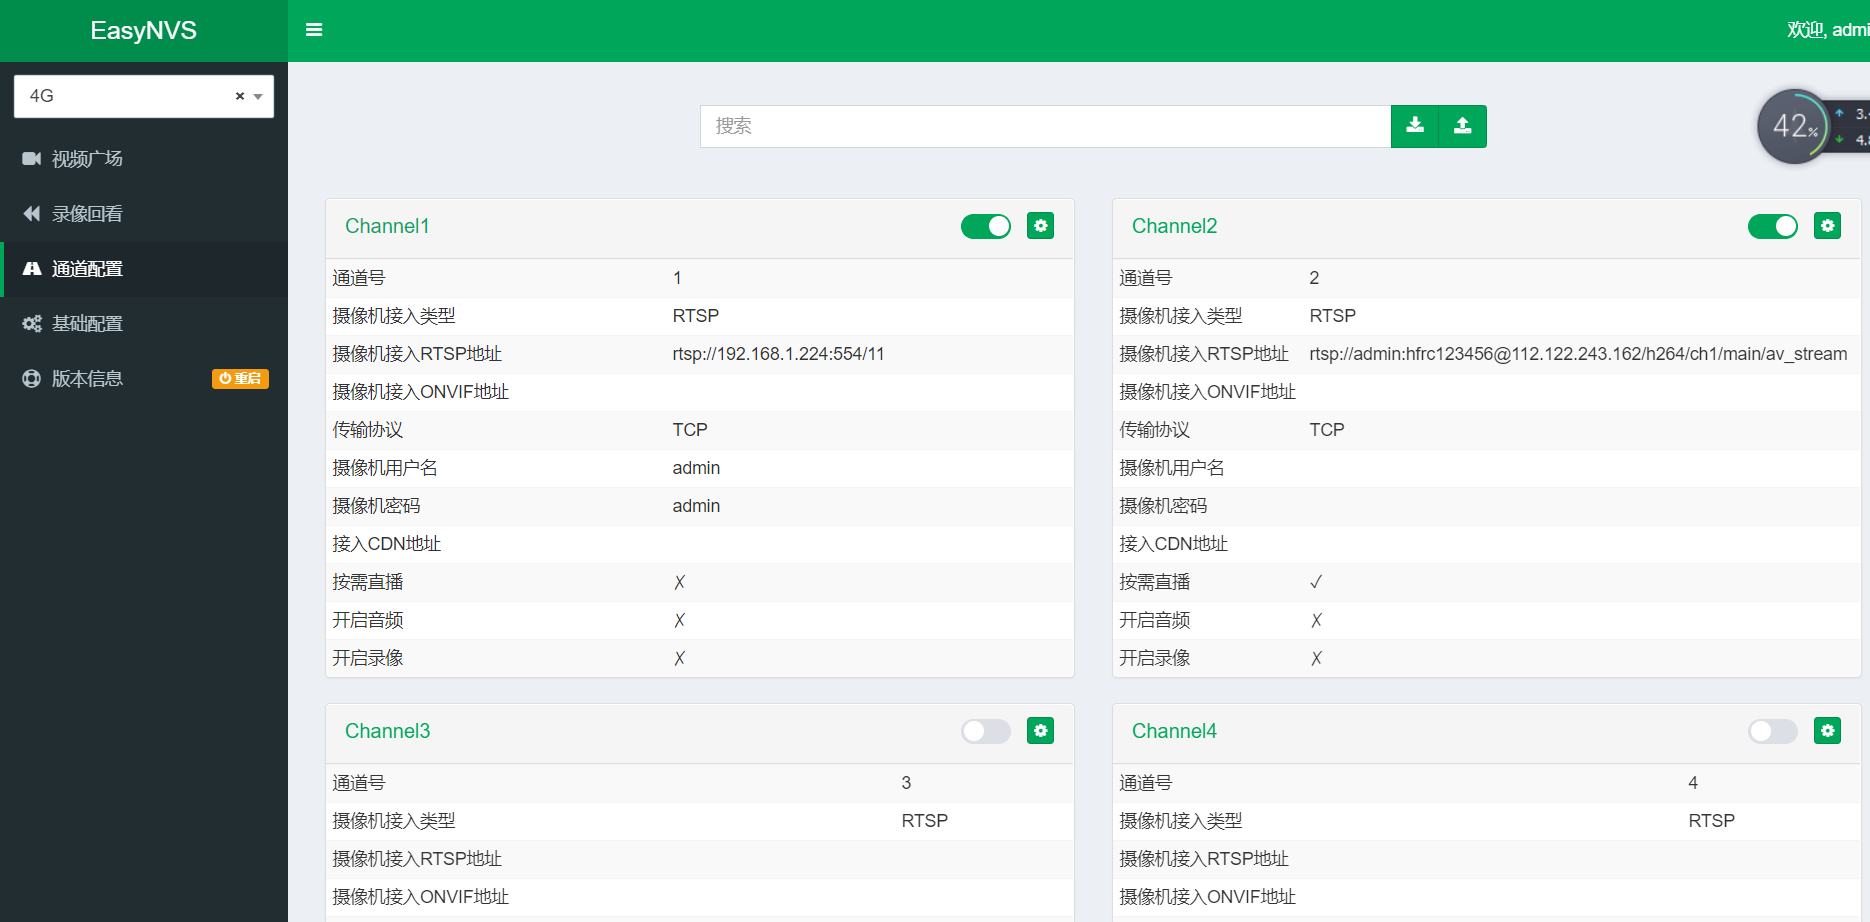Enable the Channel4 toggle switch
Viewport: 1870px width, 922px height.
pyautogui.click(x=1773, y=731)
